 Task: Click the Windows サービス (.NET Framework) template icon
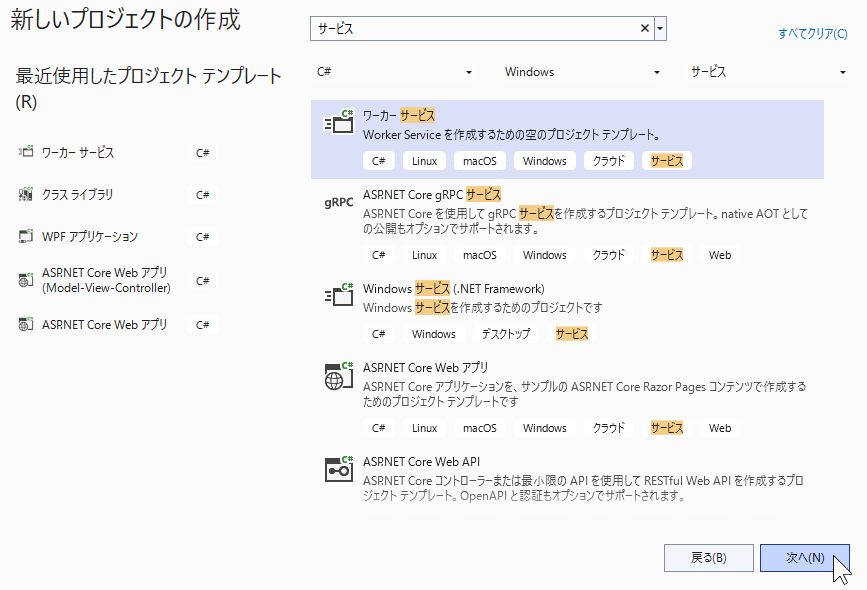click(338, 294)
